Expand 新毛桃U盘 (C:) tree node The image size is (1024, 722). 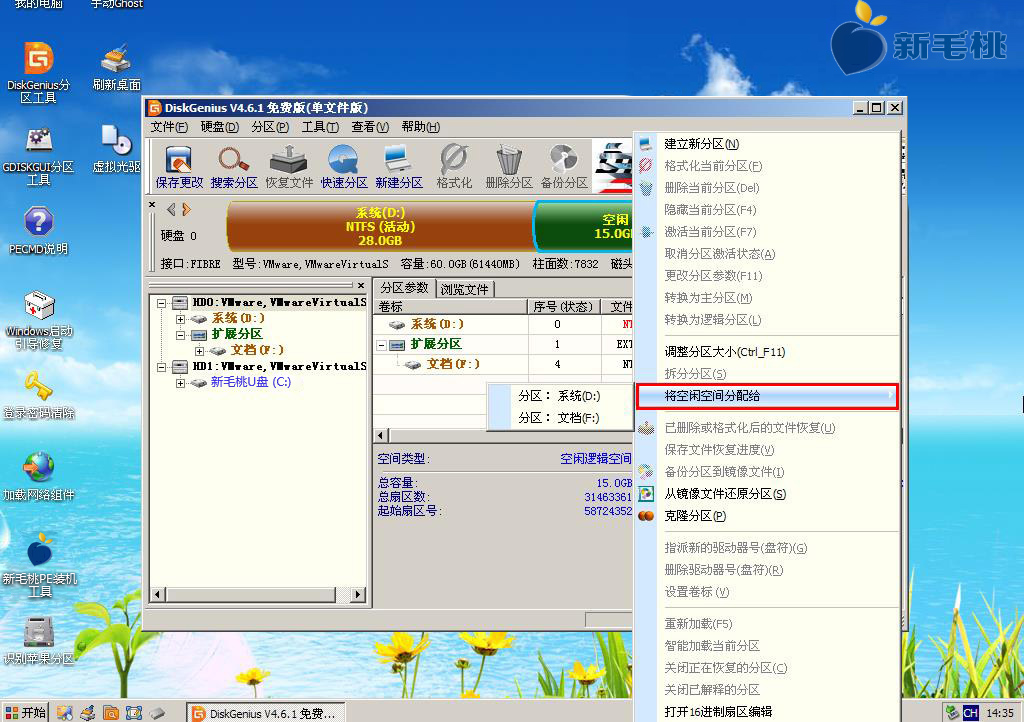tap(180, 383)
